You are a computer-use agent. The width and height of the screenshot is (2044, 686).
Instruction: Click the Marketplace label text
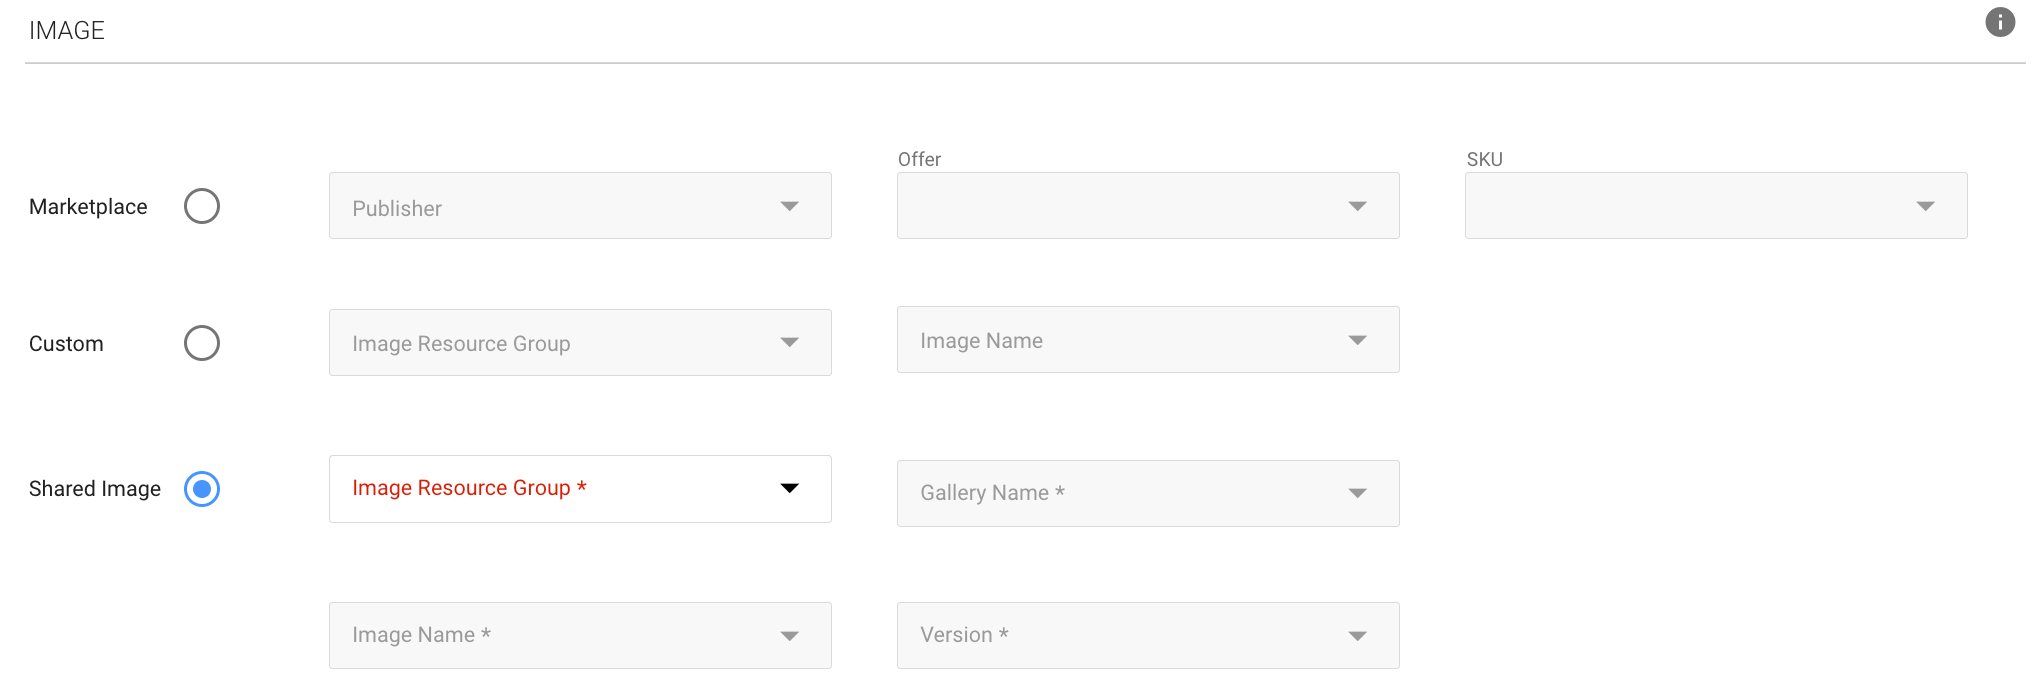[88, 207]
